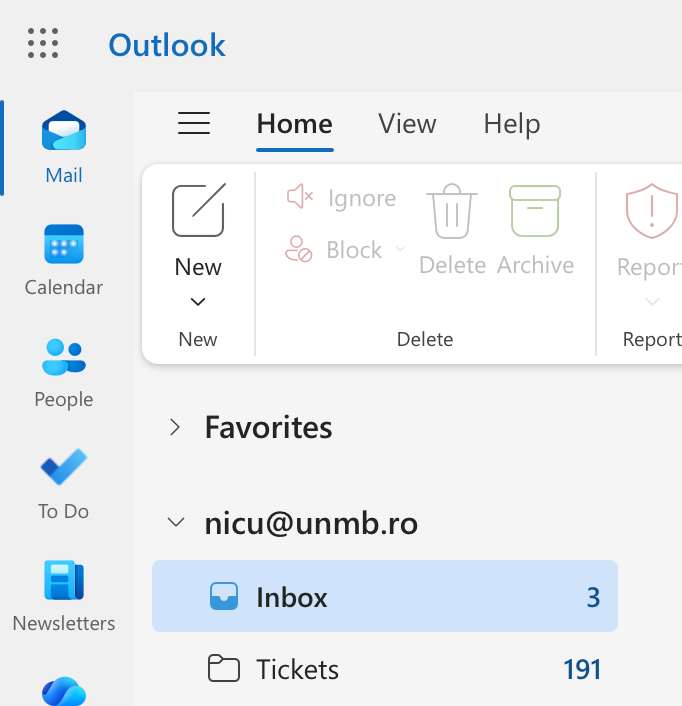This screenshot has width=682, height=706.
Task: Open the app launcher grid icon
Action: pyautogui.click(x=43, y=44)
